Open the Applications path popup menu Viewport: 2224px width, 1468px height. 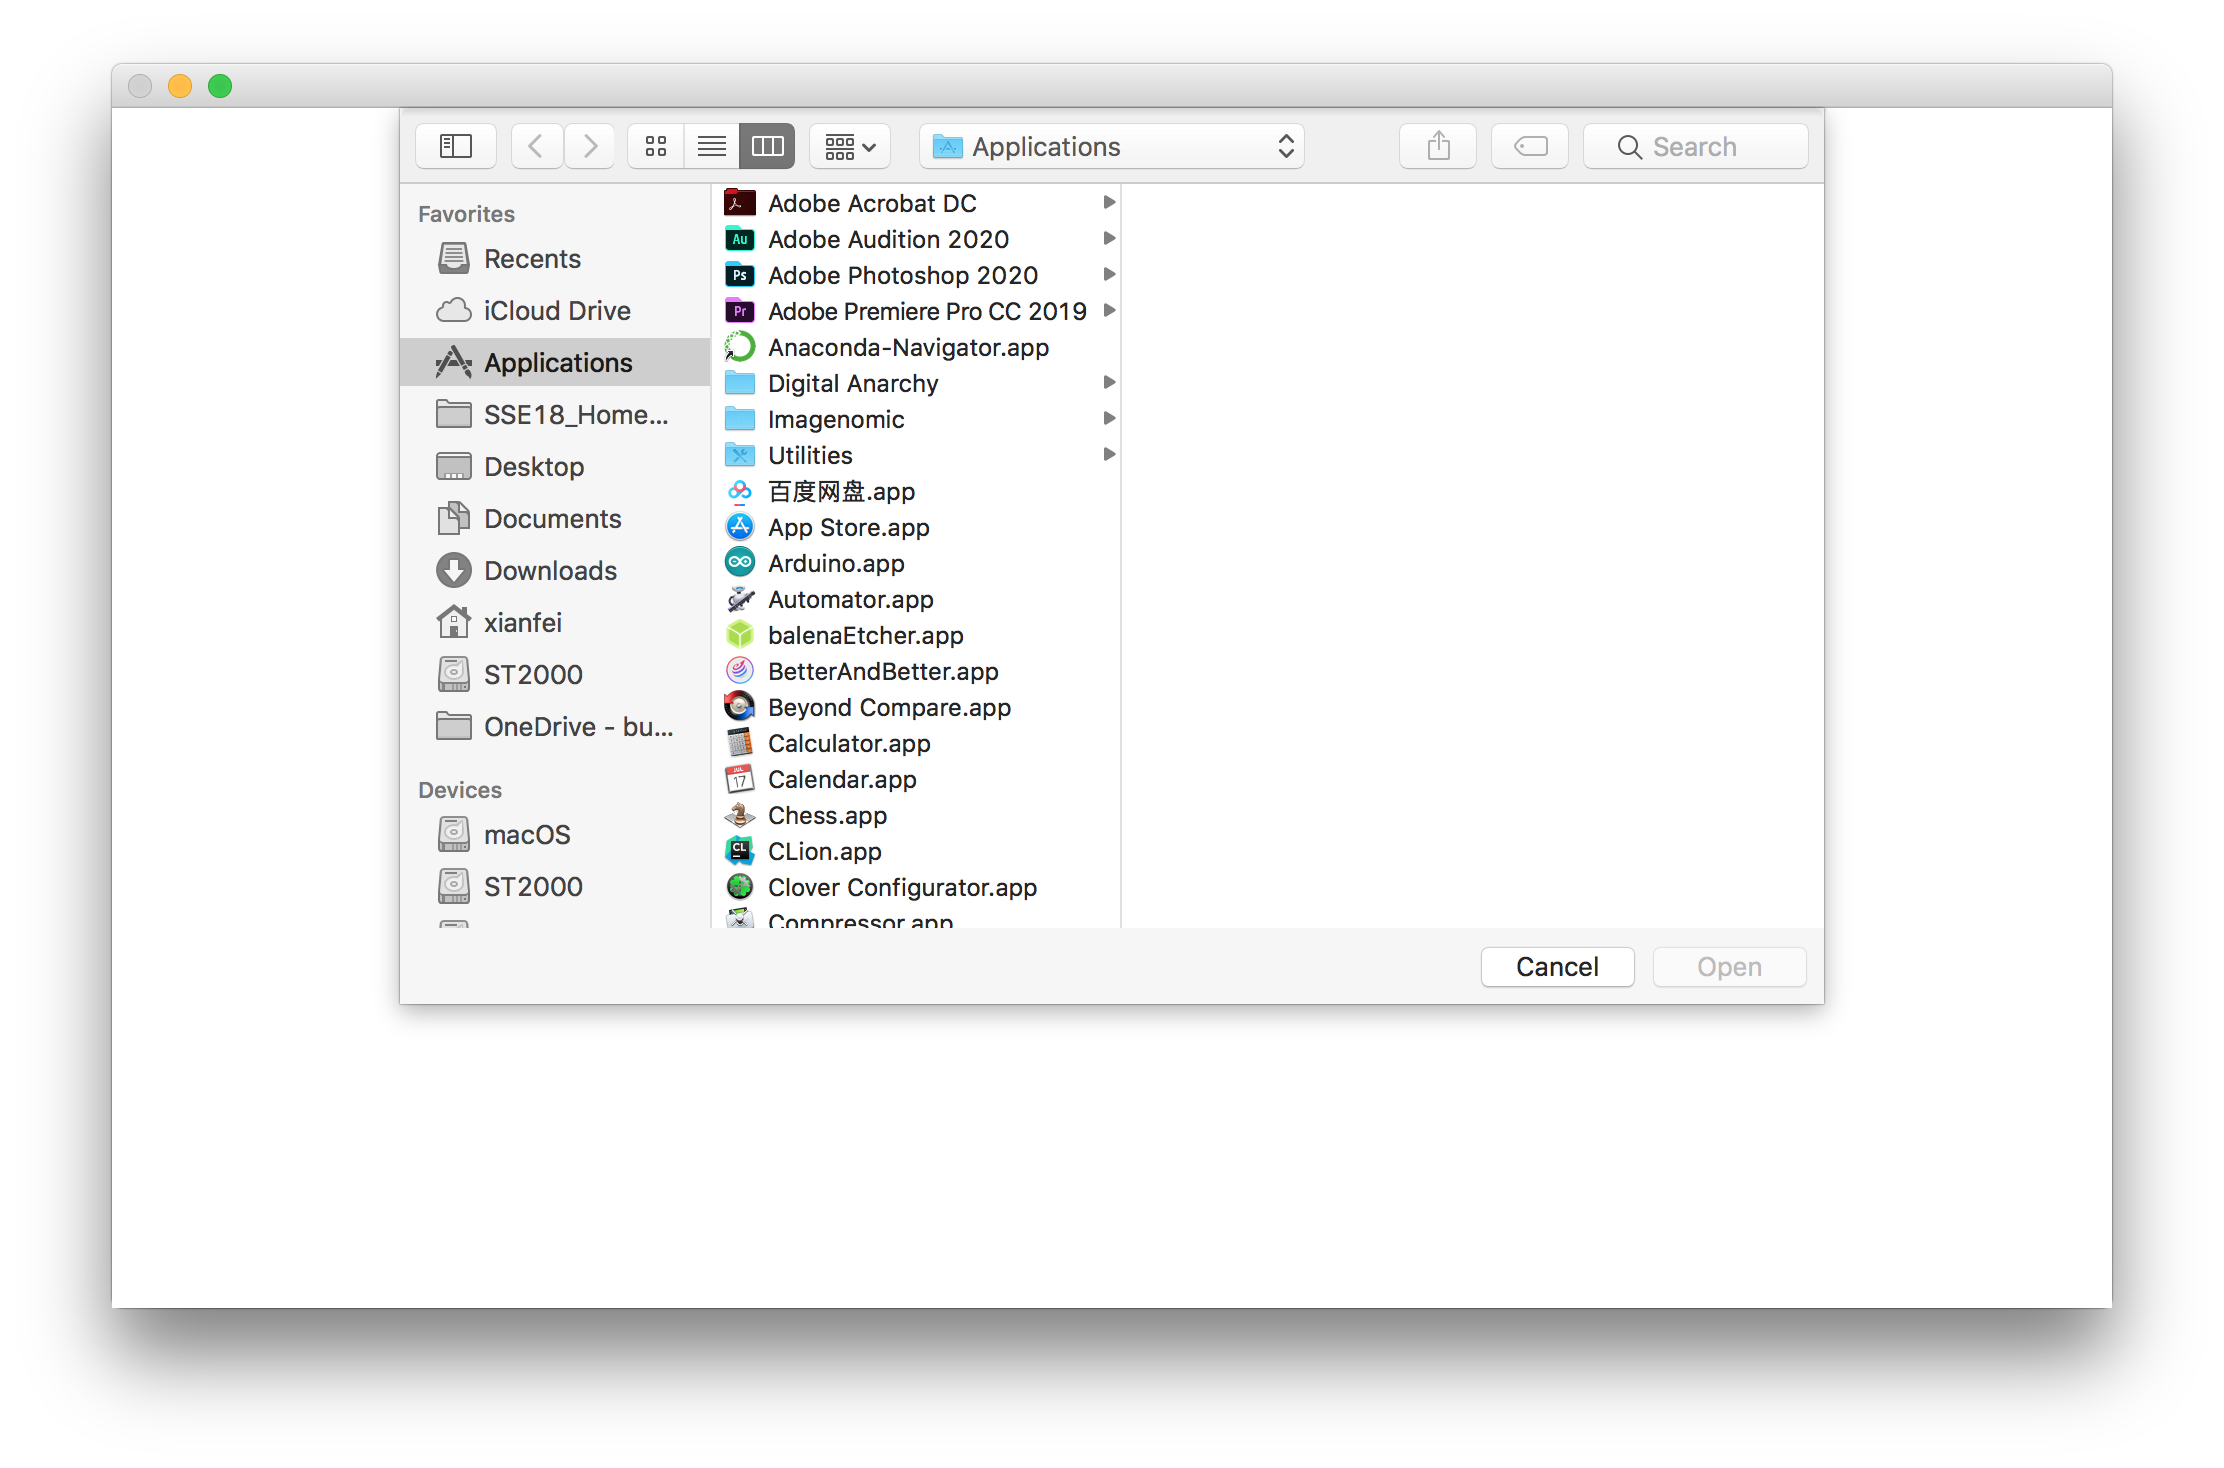coord(1111,146)
